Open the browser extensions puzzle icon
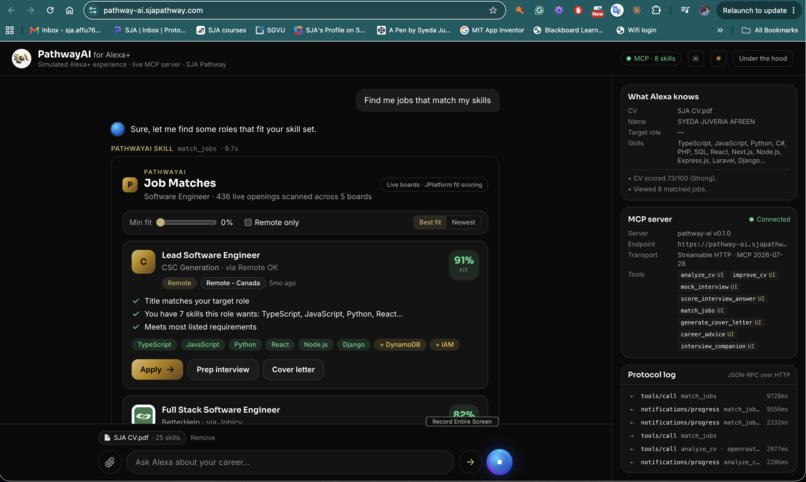This screenshot has width=806, height=482. click(x=656, y=10)
